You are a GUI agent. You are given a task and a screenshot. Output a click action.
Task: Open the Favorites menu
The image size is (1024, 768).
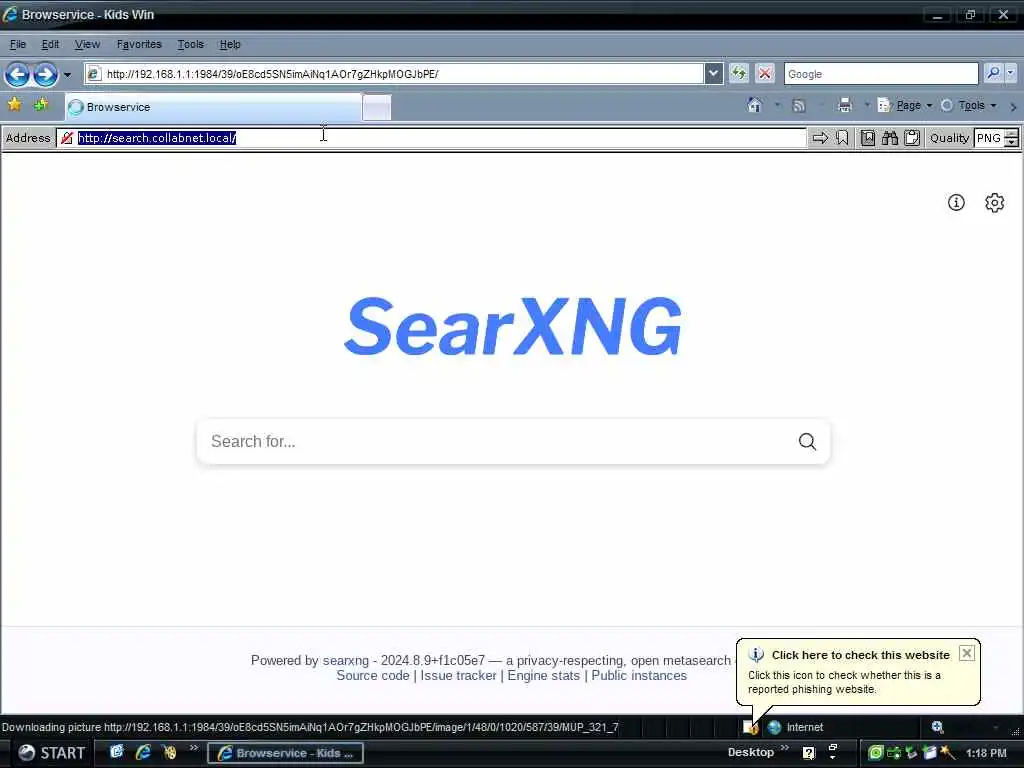click(139, 44)
